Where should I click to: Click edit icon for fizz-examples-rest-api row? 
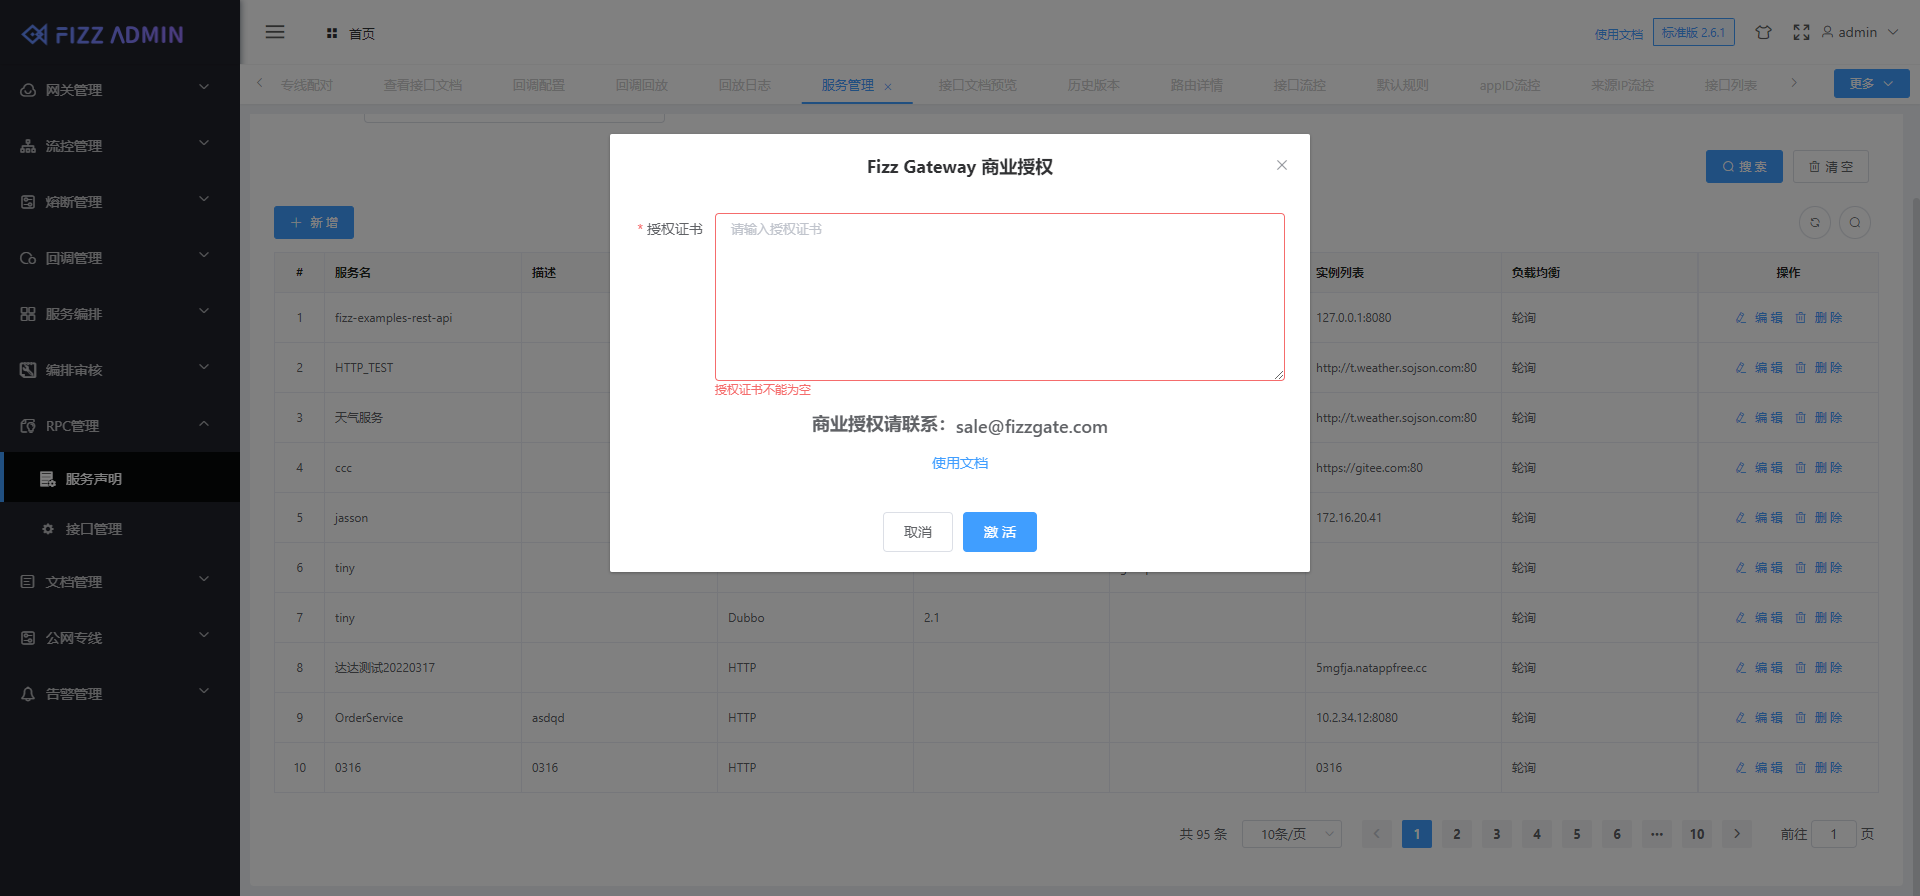point(1741,318)
